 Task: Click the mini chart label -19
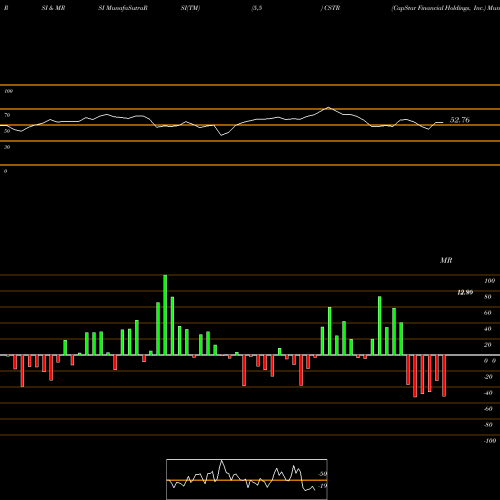pyautogui.click(x=323, y=486)
